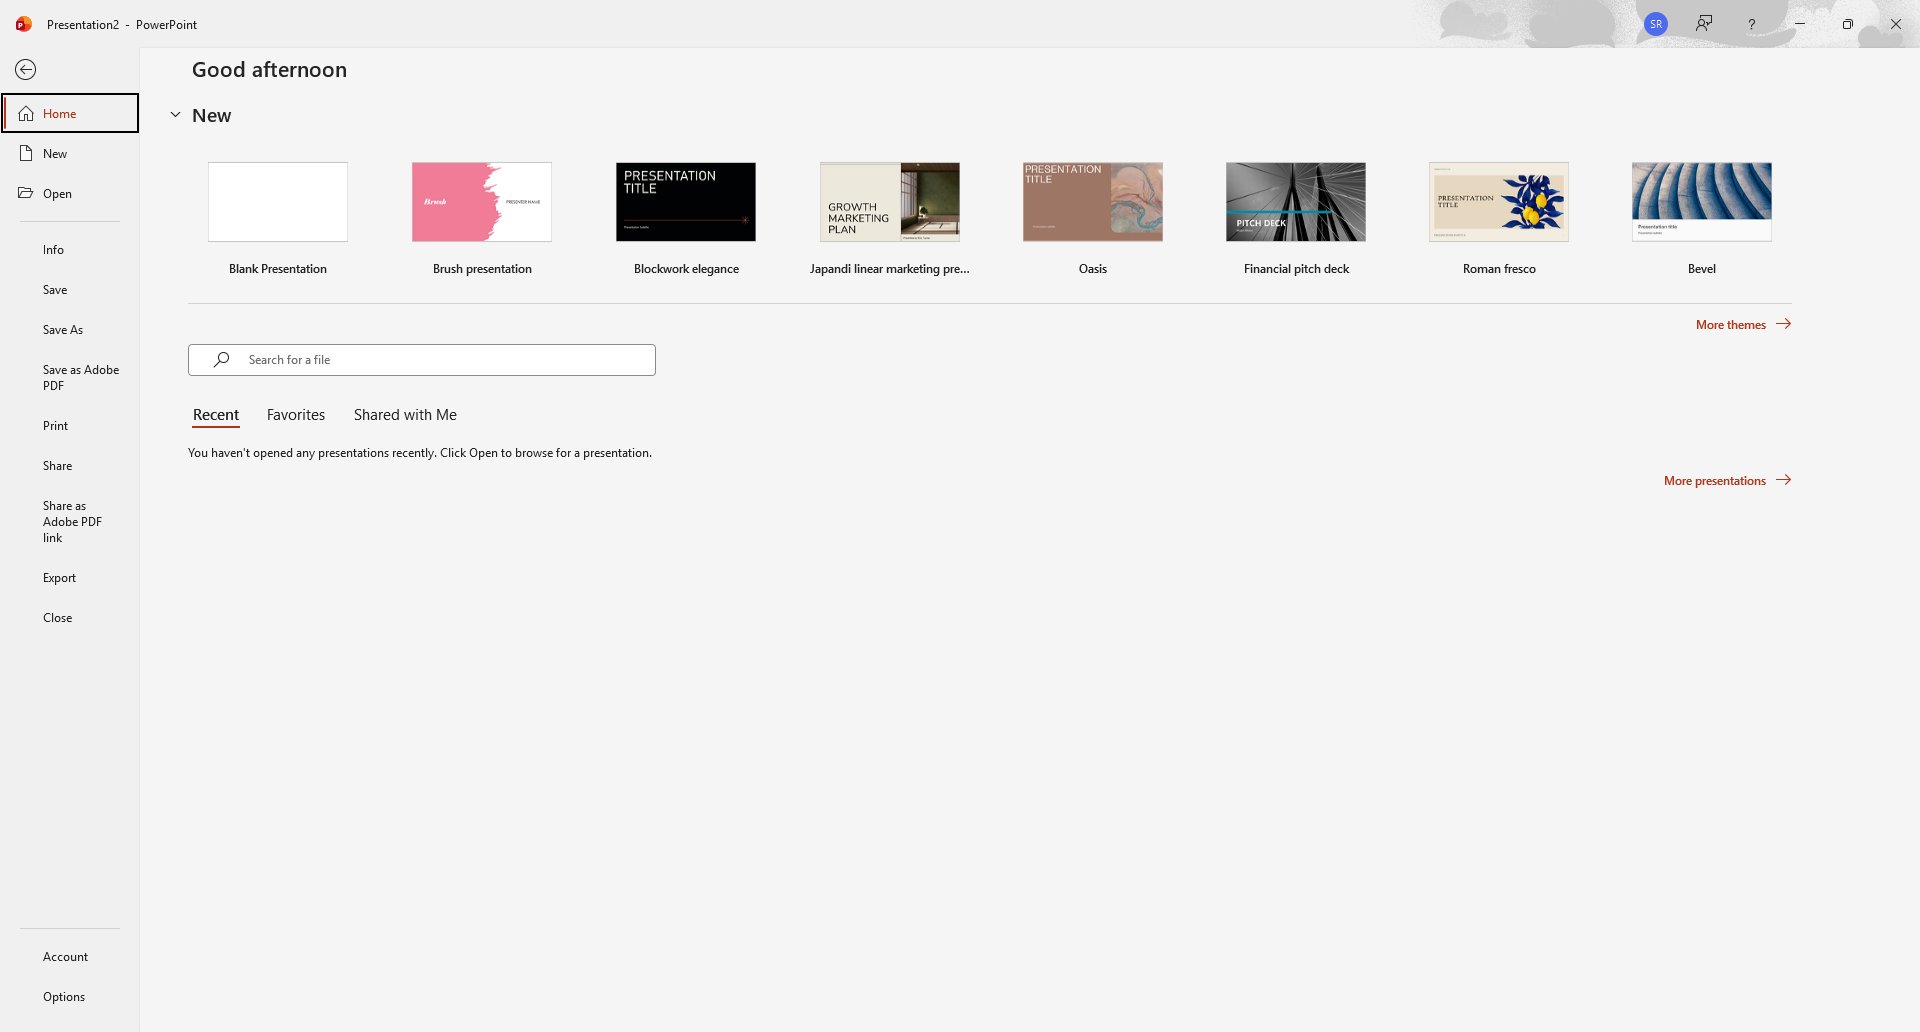The image size is (1920, 1032).
Task: Select Save as Adobe PDF
Action: pos(70,378)
